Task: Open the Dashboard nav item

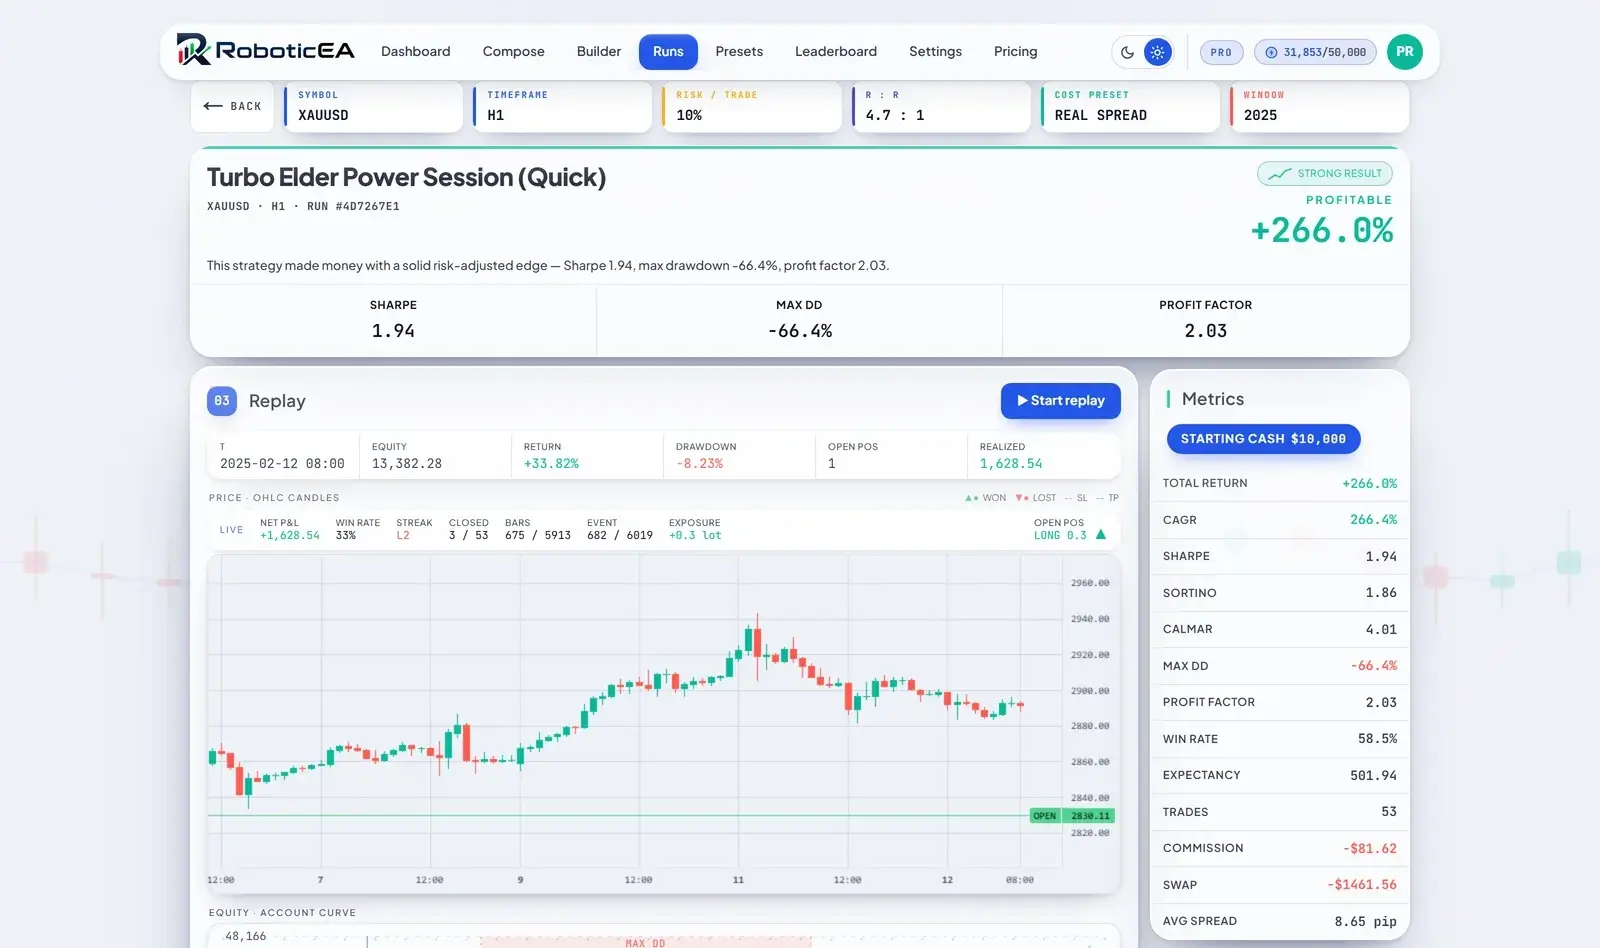Action: (x=415, y=51)
